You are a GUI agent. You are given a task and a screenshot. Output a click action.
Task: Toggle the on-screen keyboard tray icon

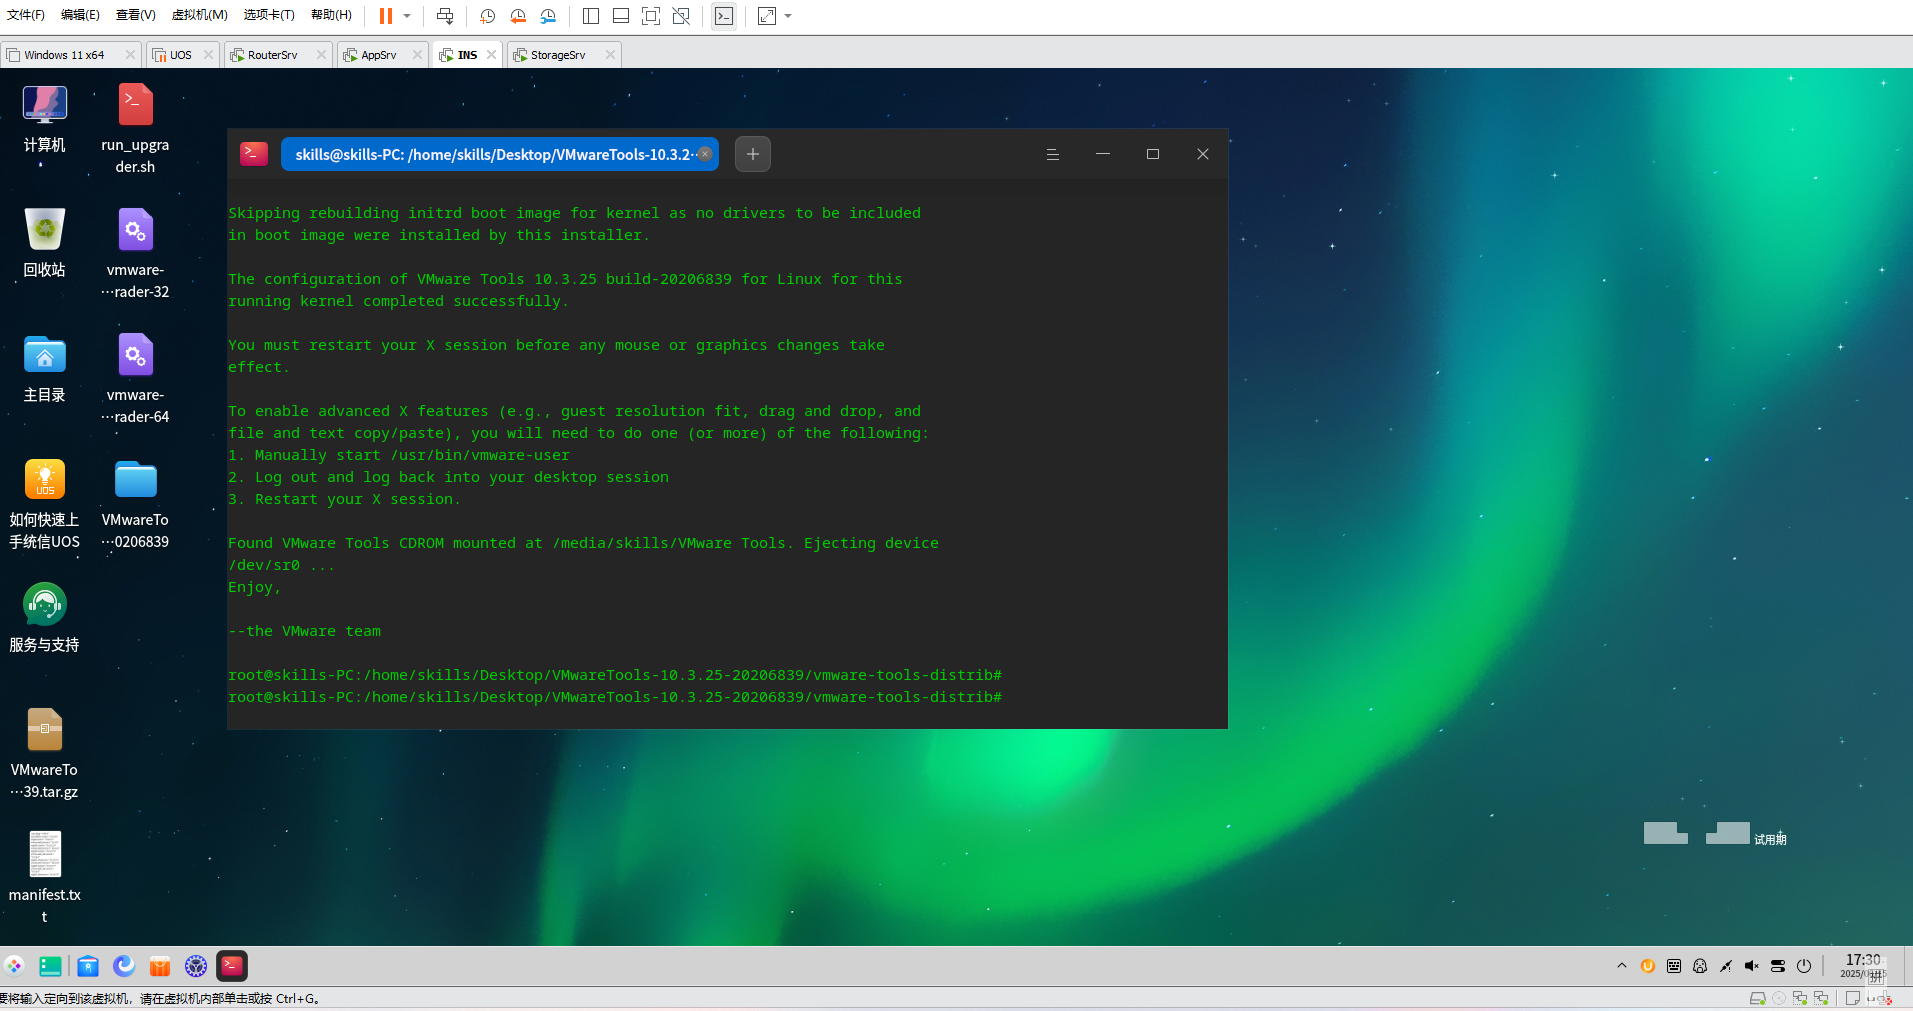coord(1673,965)
